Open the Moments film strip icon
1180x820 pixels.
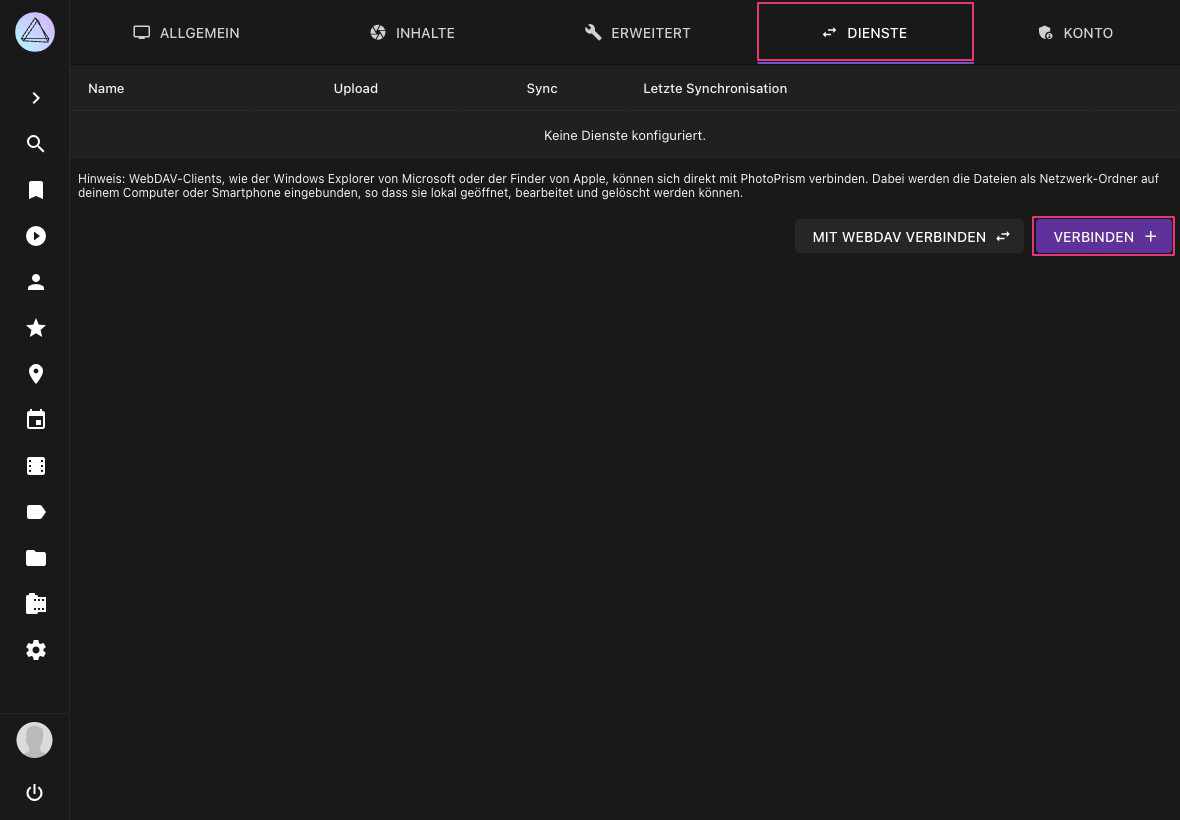(36, 466)
